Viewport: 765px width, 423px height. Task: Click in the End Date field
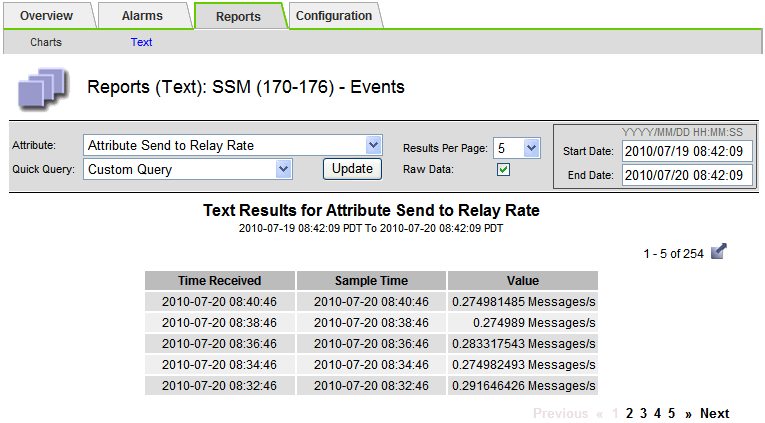687,174
